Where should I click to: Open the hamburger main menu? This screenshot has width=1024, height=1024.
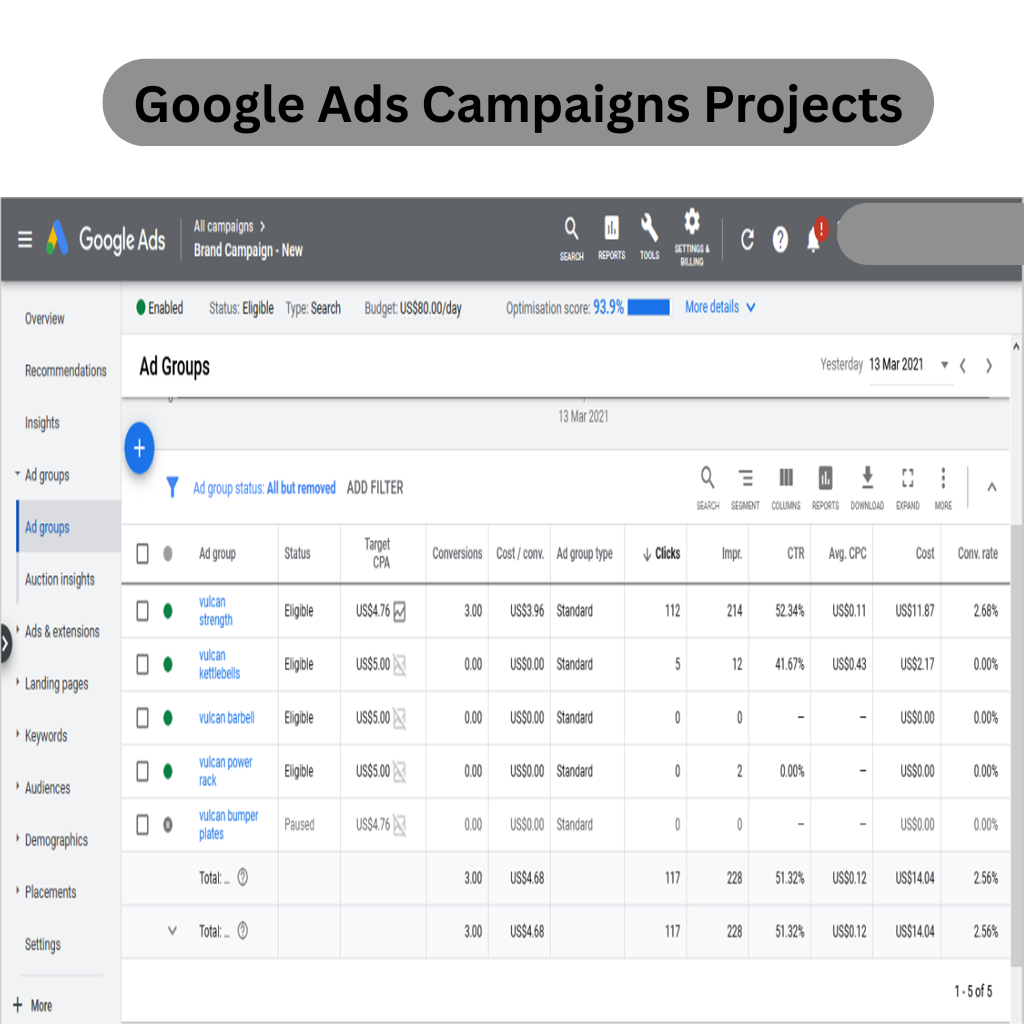click(25, 240)
